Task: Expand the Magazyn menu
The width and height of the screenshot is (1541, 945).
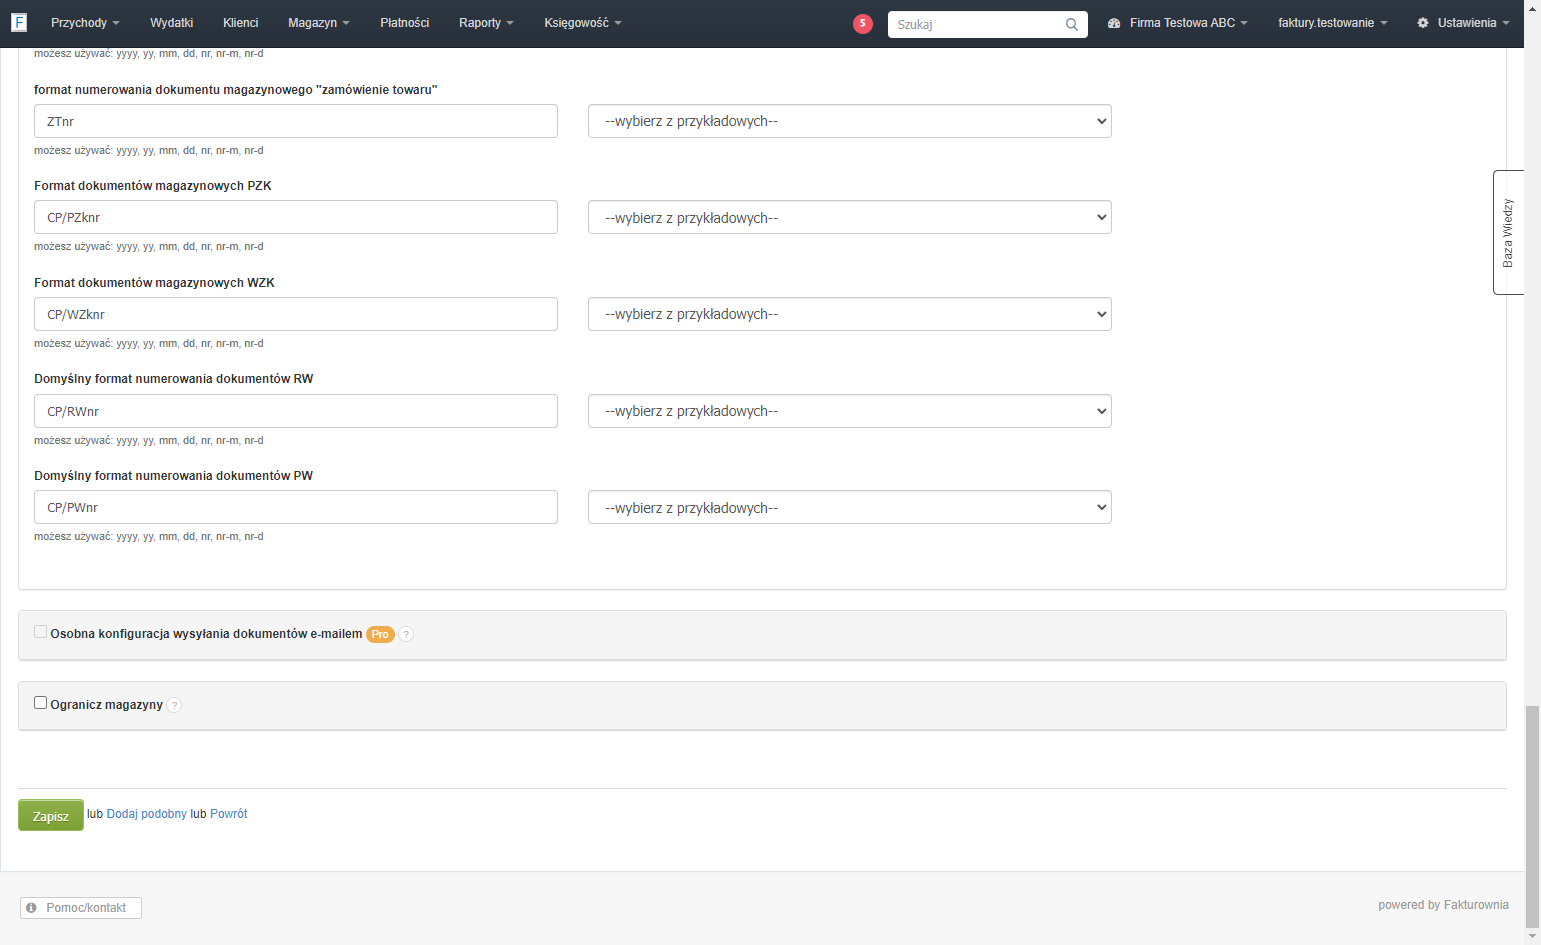Action: point(319,23)
